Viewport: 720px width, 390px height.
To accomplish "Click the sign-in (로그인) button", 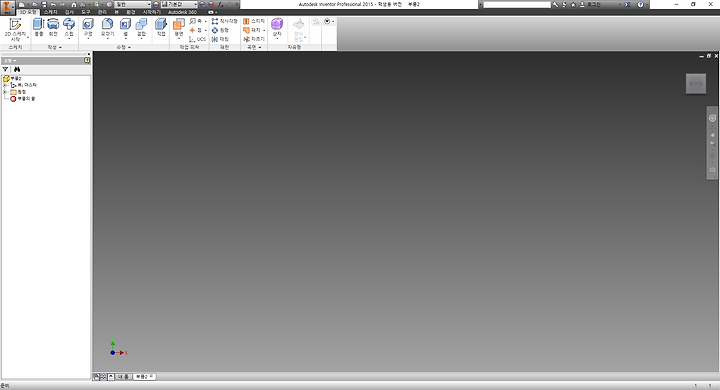I will [x=591, y=5].
